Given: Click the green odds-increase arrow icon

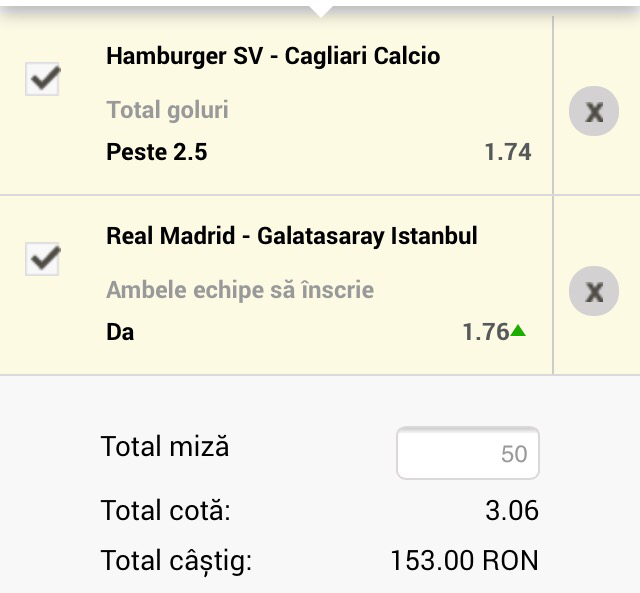Looking at the screenshot, I should pos(518,331).
